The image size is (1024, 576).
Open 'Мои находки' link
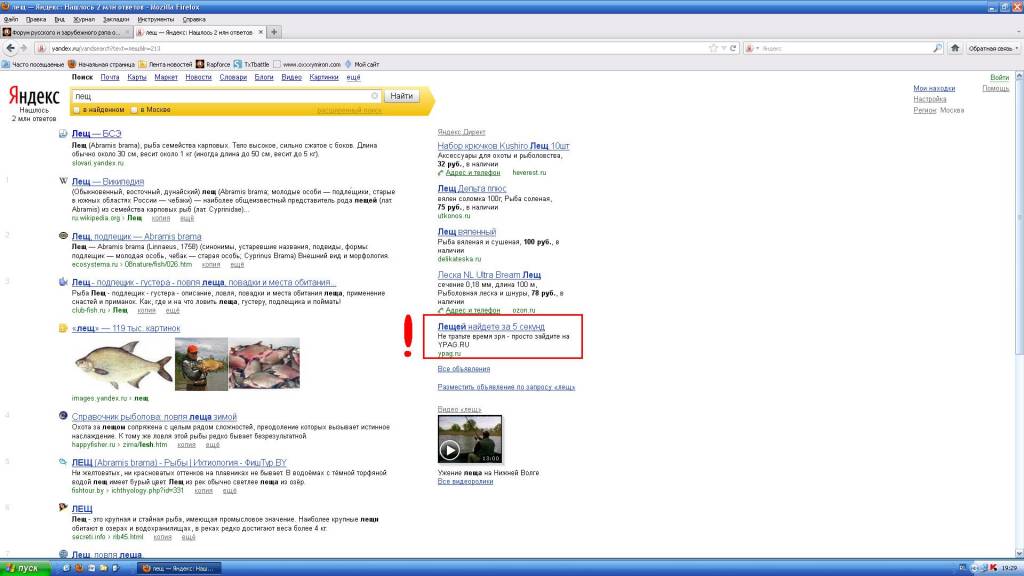coord(934,88)
